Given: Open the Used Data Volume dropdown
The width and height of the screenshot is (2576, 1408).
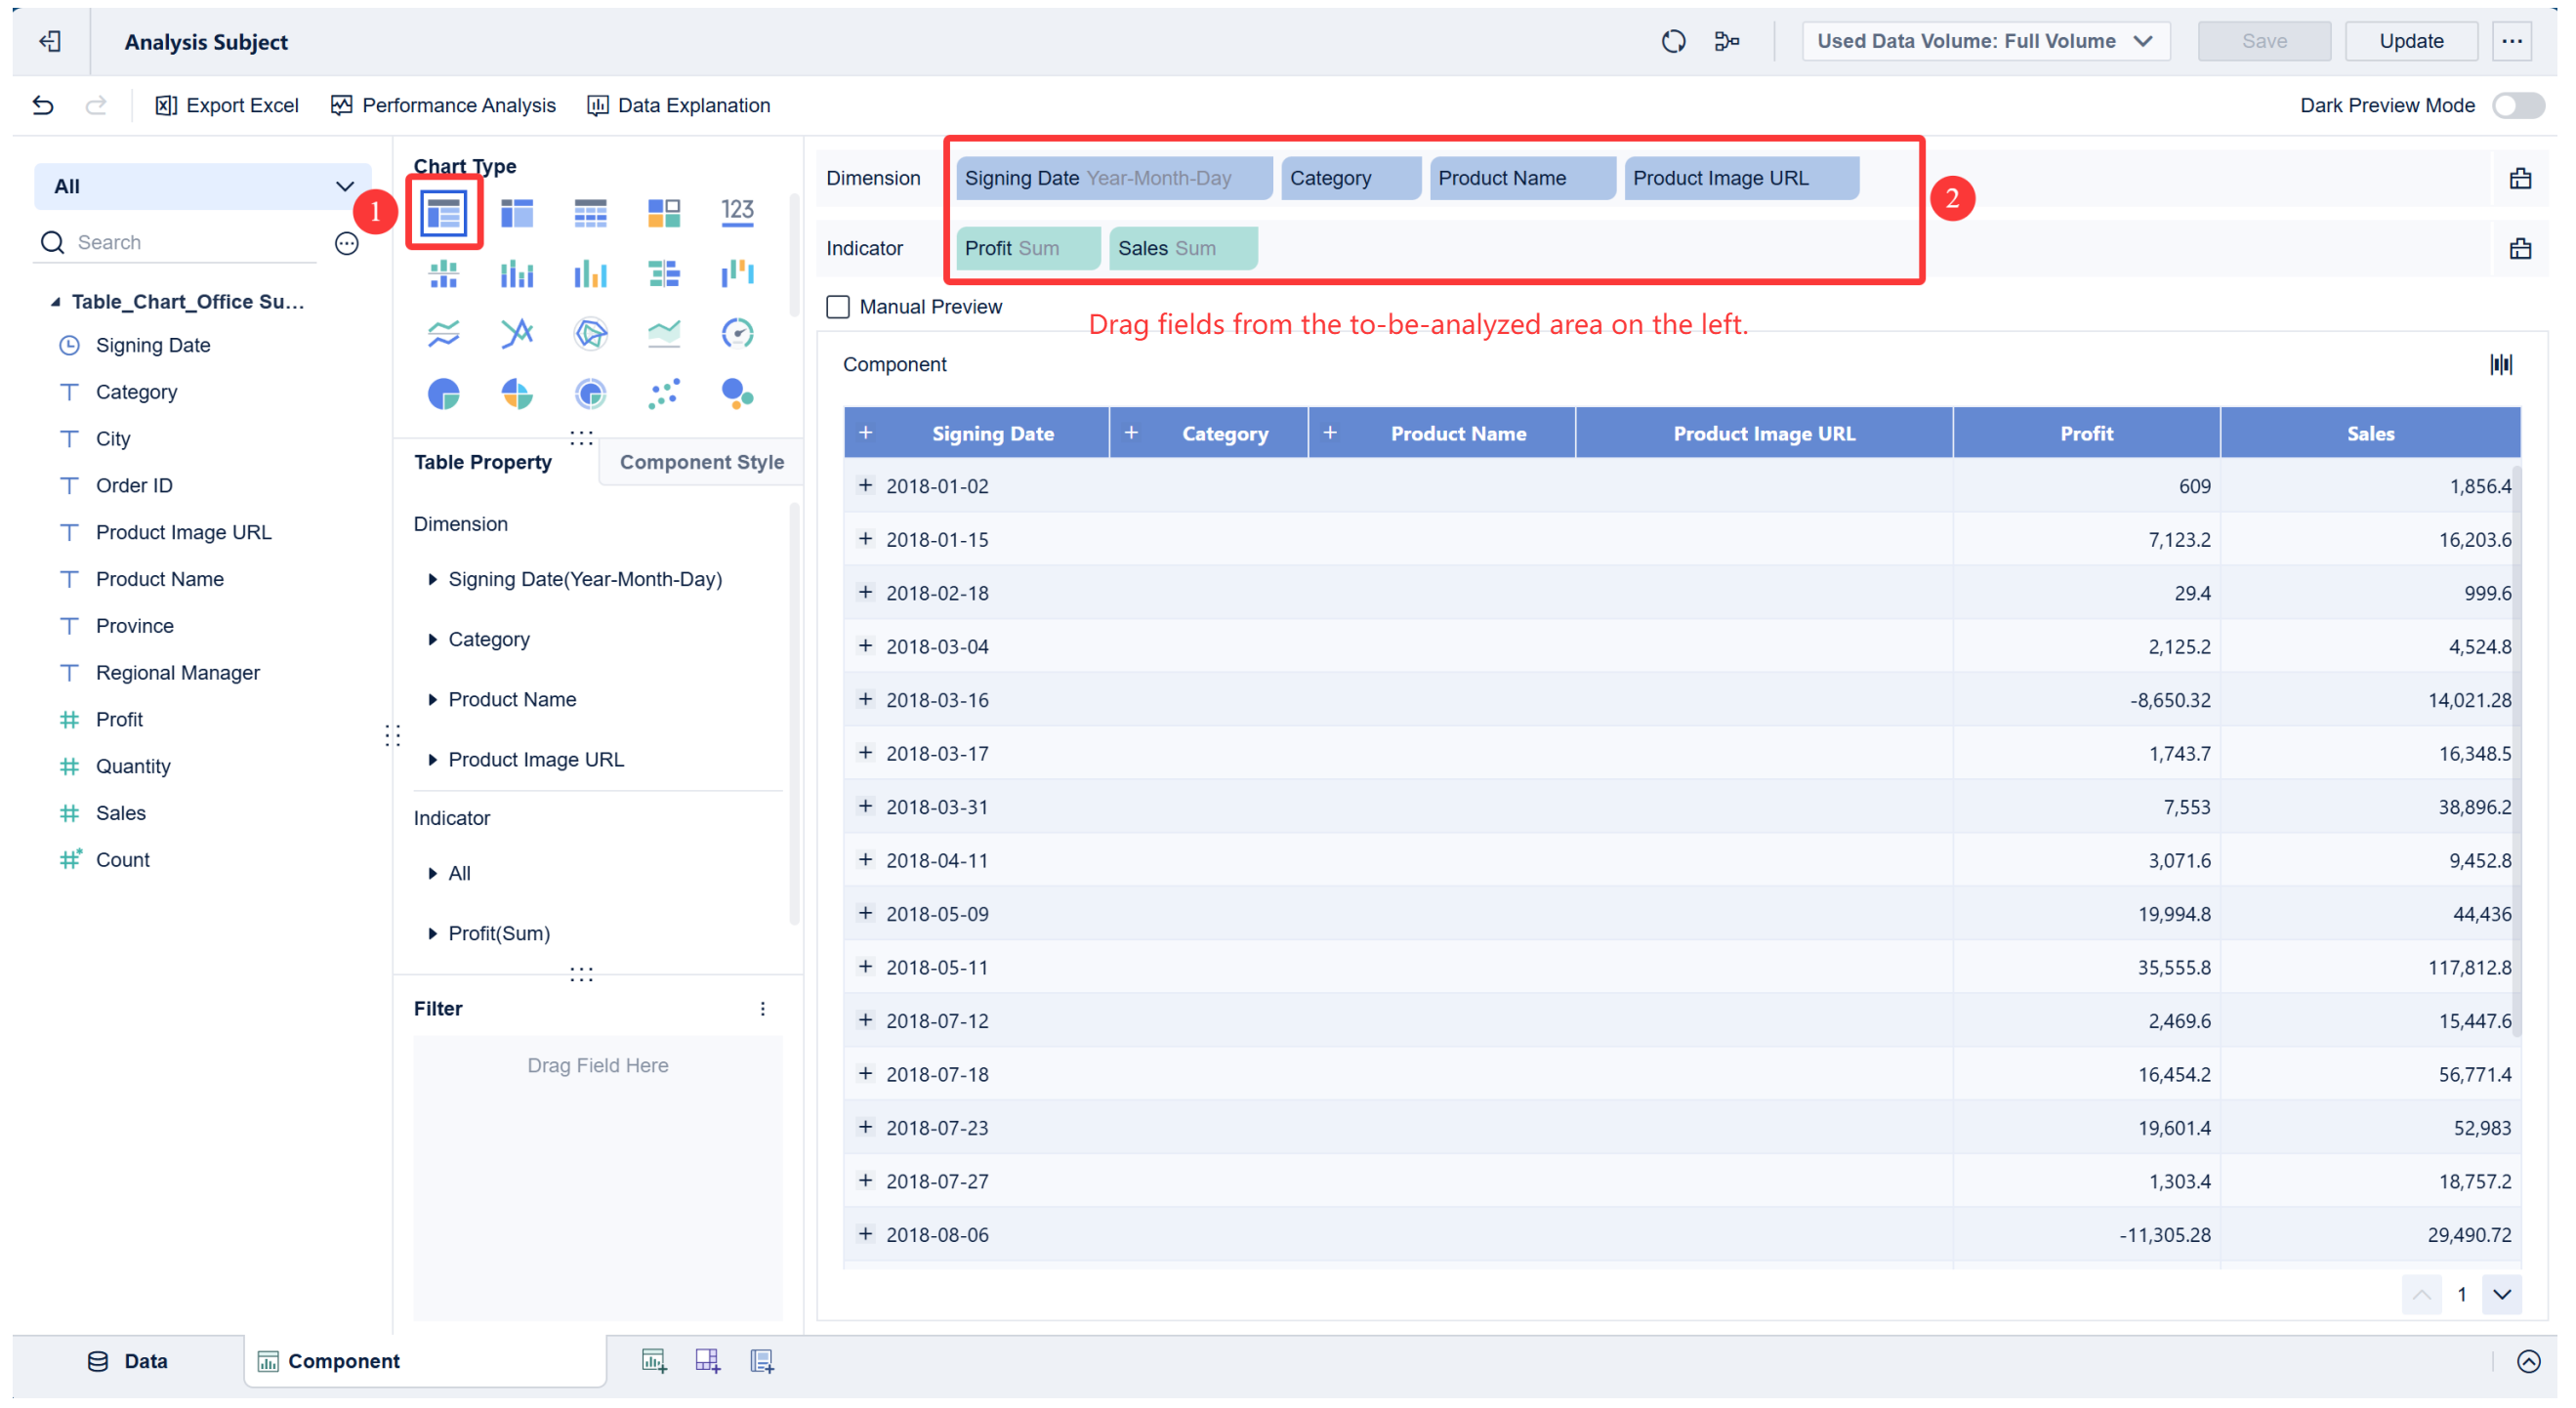Looking at the screenshot, I should [x=1984, y=41].
